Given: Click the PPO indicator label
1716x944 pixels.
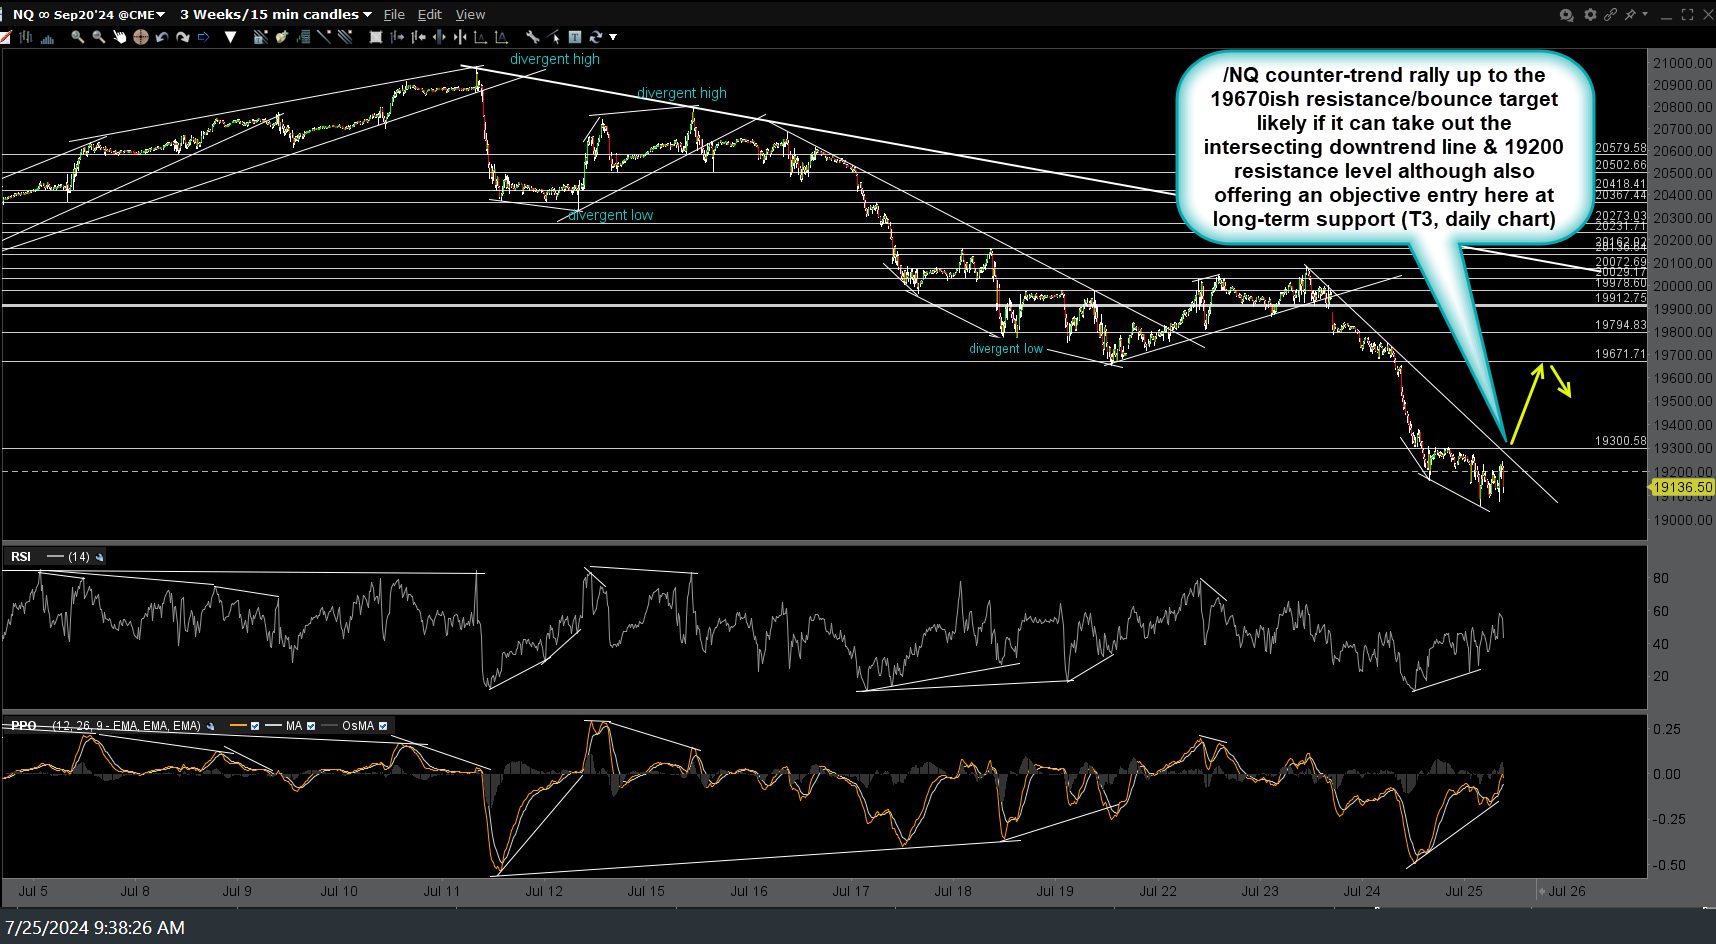Looking at the screenshot, I should point(24,726).
